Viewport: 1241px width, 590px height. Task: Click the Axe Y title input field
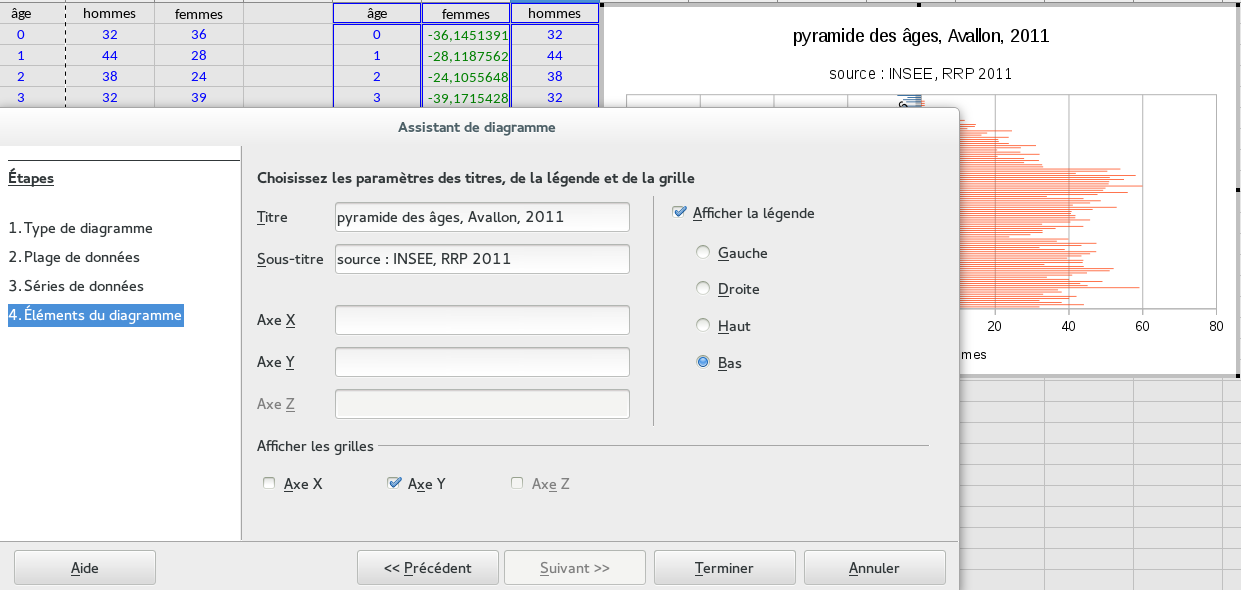click(482, 362)
